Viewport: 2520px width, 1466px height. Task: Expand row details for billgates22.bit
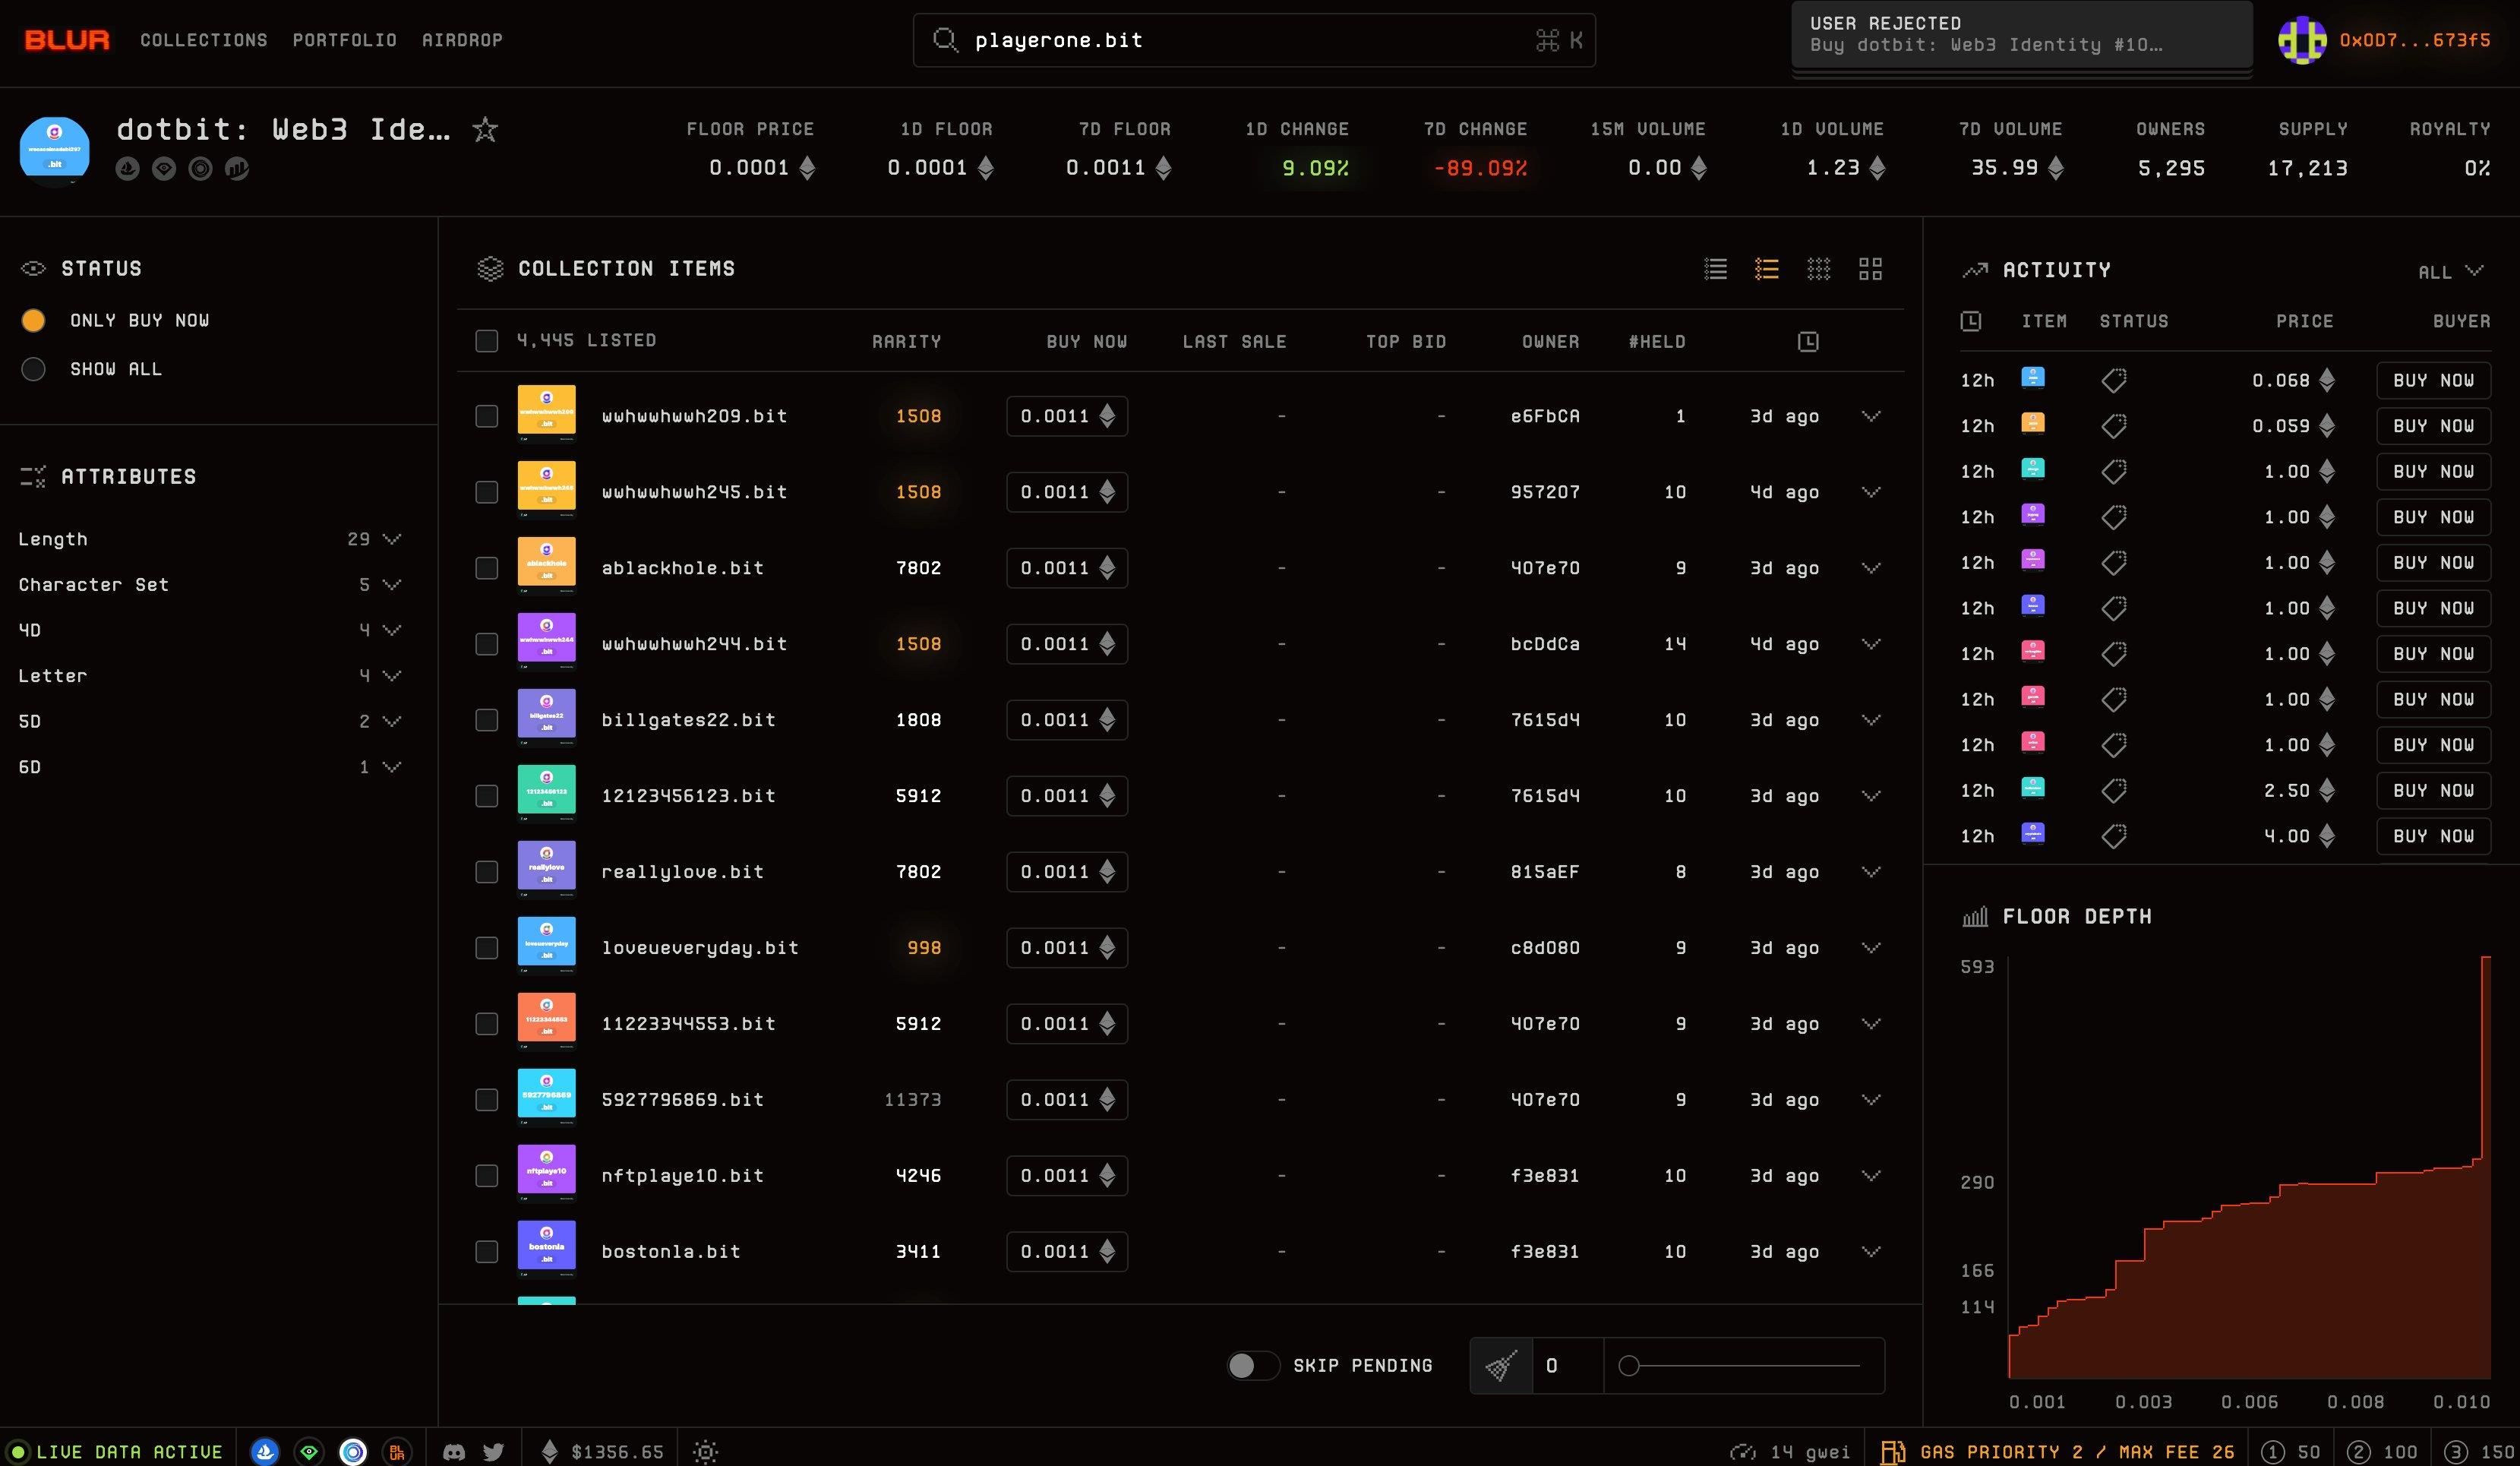click(1871, 720)
